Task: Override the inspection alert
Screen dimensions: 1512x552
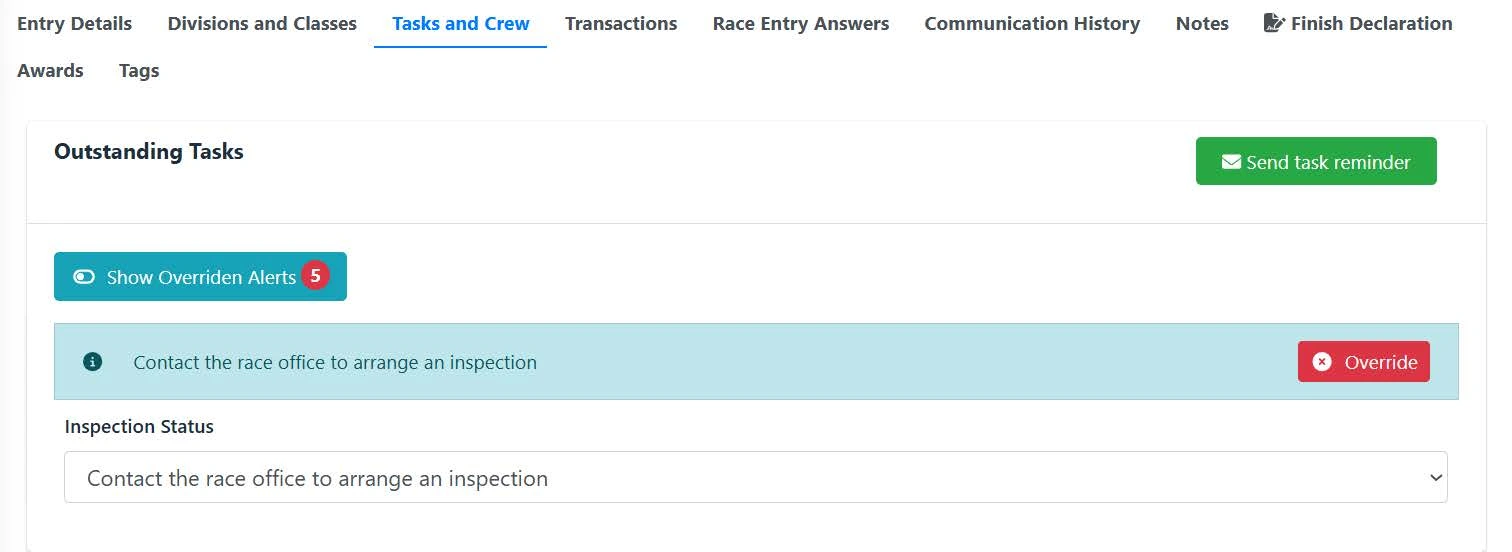Action: (1364, 362)
